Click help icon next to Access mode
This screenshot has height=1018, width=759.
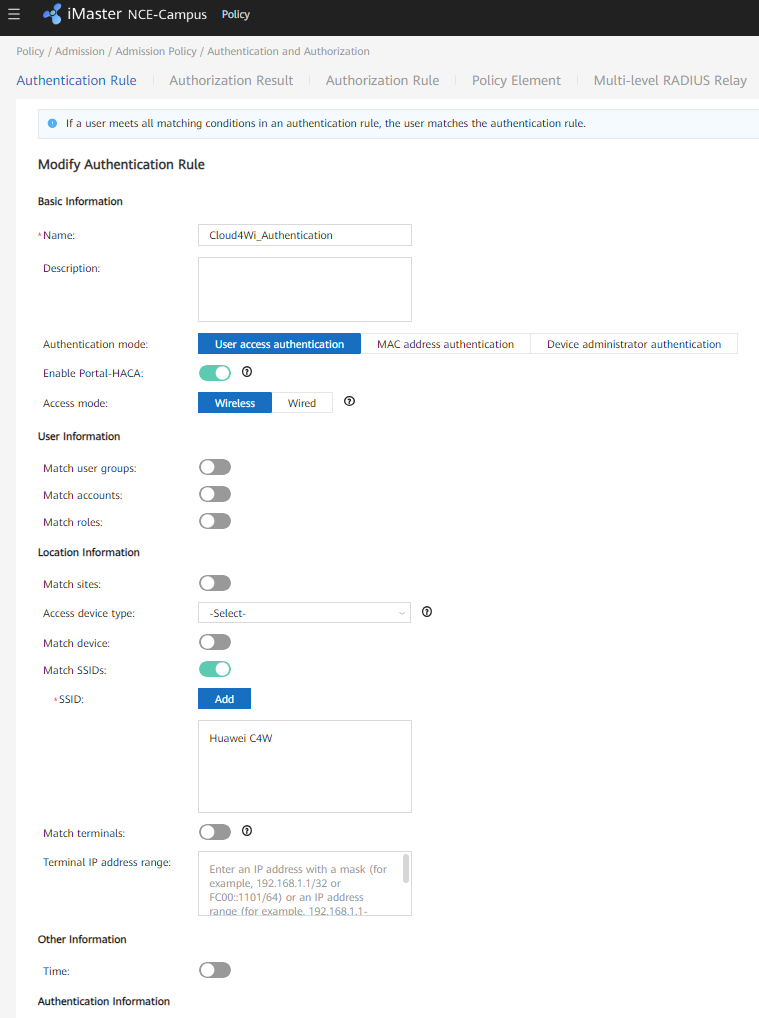coord(349,402)
